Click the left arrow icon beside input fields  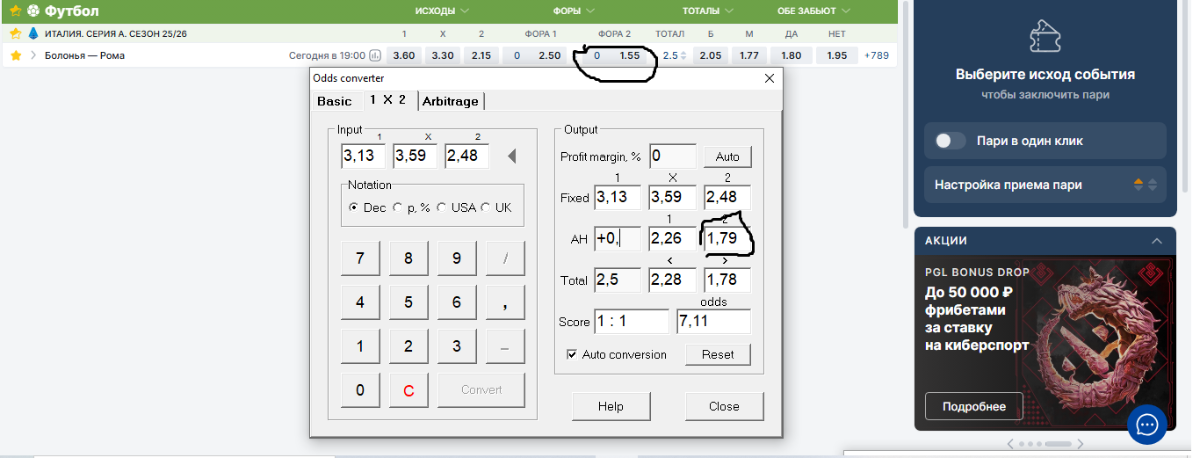click(x=511, y=156)
